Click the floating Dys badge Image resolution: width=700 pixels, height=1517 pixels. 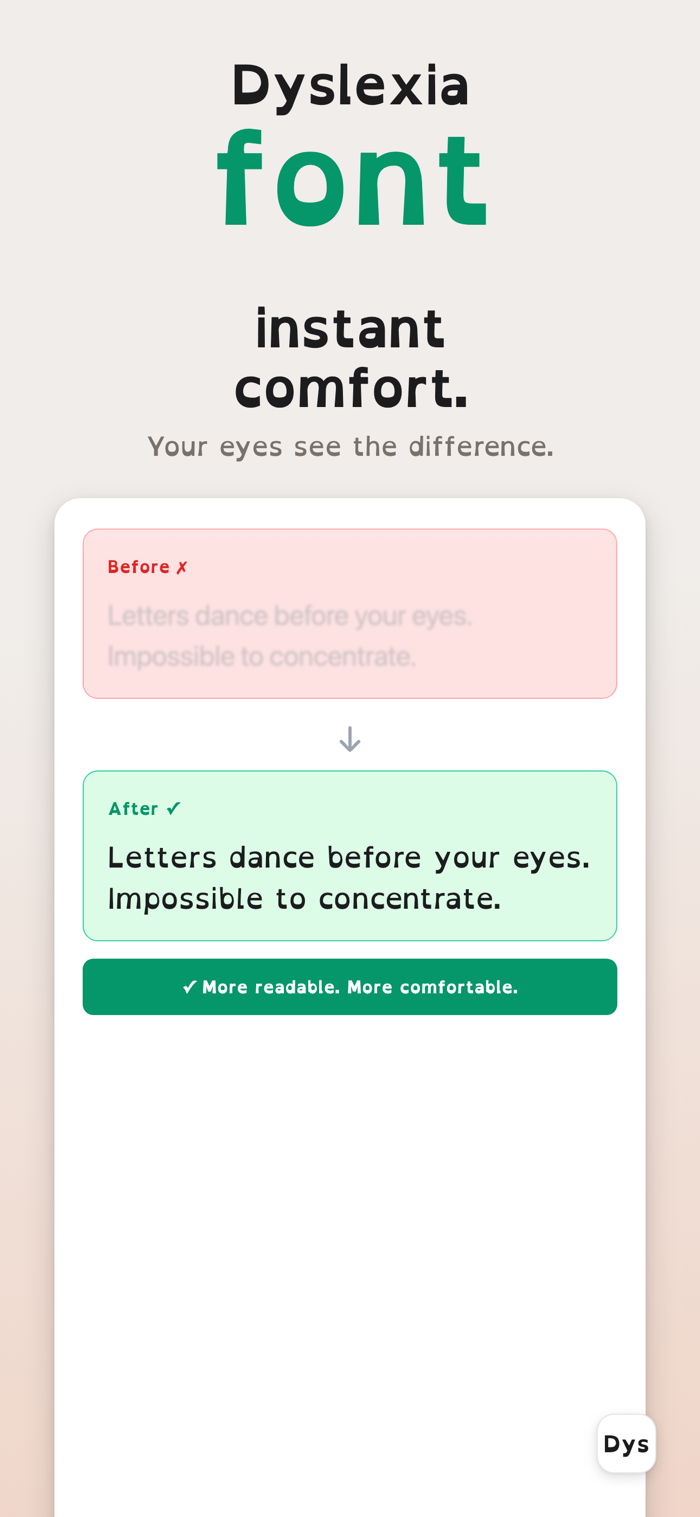point(627,1442)
